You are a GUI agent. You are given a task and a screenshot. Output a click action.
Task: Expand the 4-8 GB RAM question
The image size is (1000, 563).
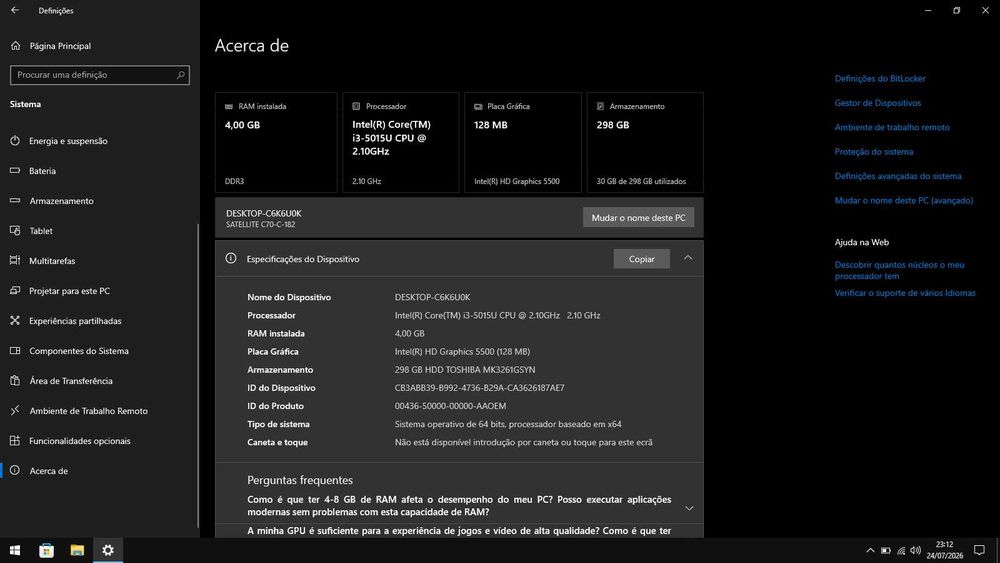pyautogui.click(x=689, y=508)
